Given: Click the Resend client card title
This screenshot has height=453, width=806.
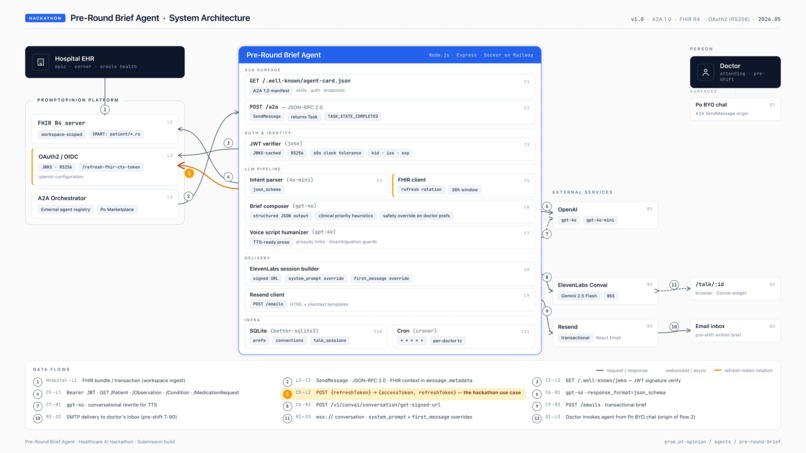Looking at the screenshot, I should click(267, 295).
